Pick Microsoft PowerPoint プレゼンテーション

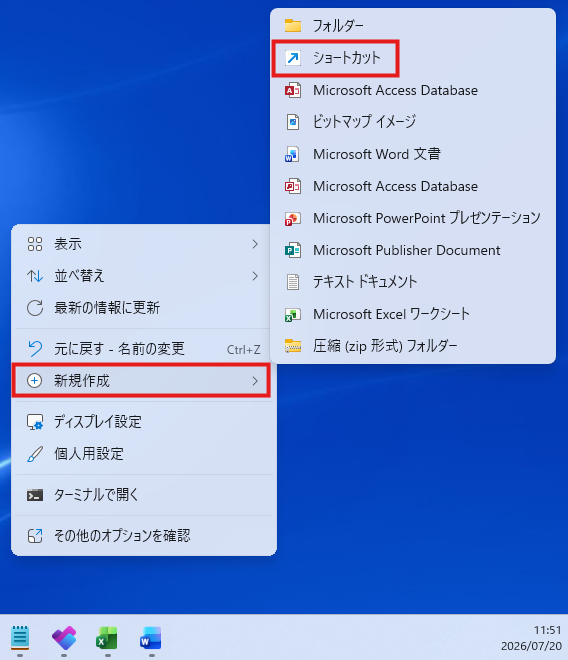413,218
